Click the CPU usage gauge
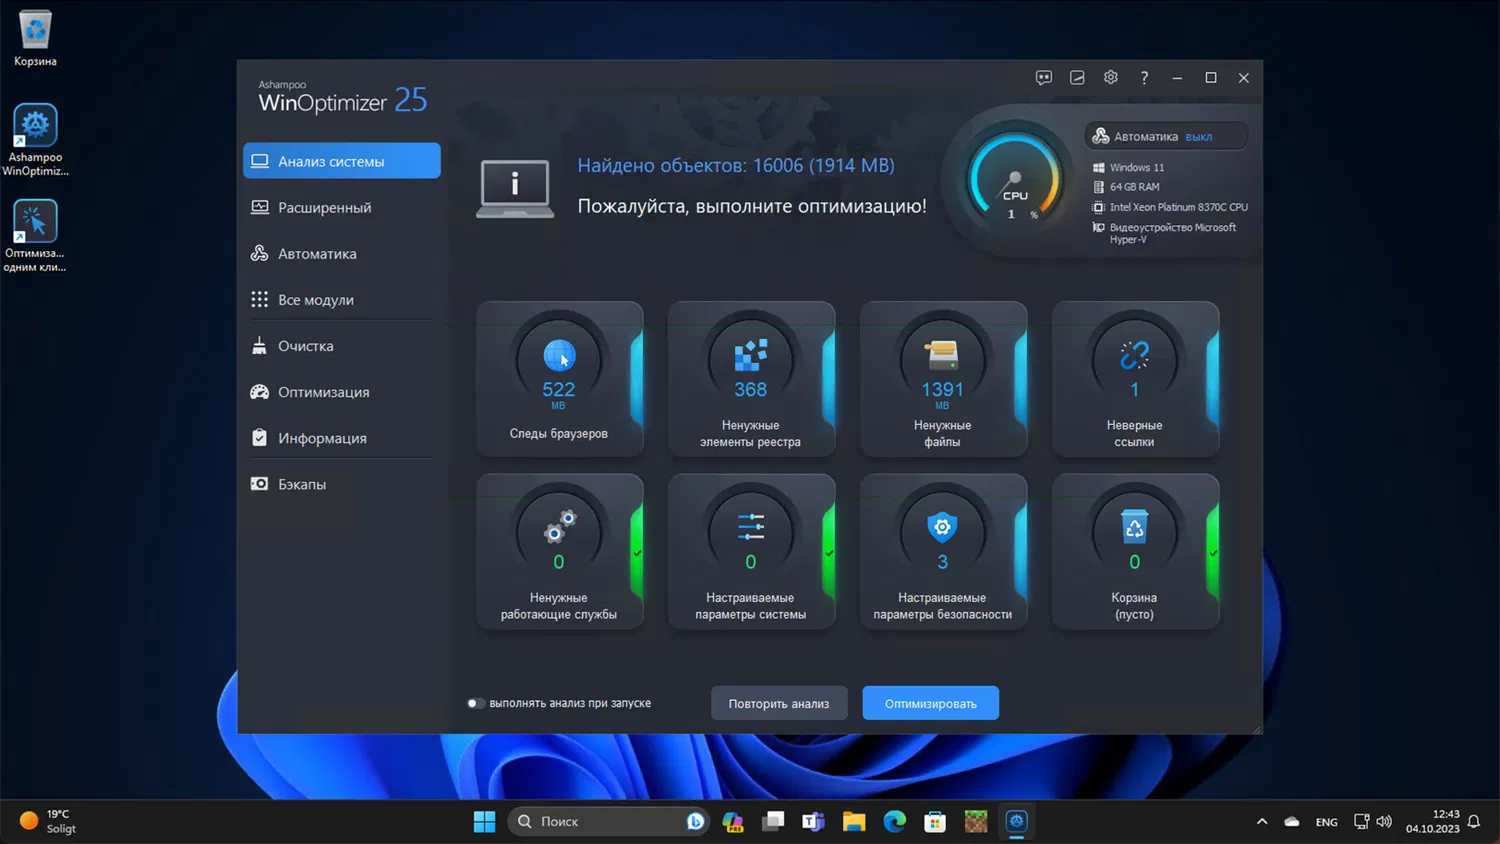Screen dimensions: 1500x844 click(x=1014, y=182)
